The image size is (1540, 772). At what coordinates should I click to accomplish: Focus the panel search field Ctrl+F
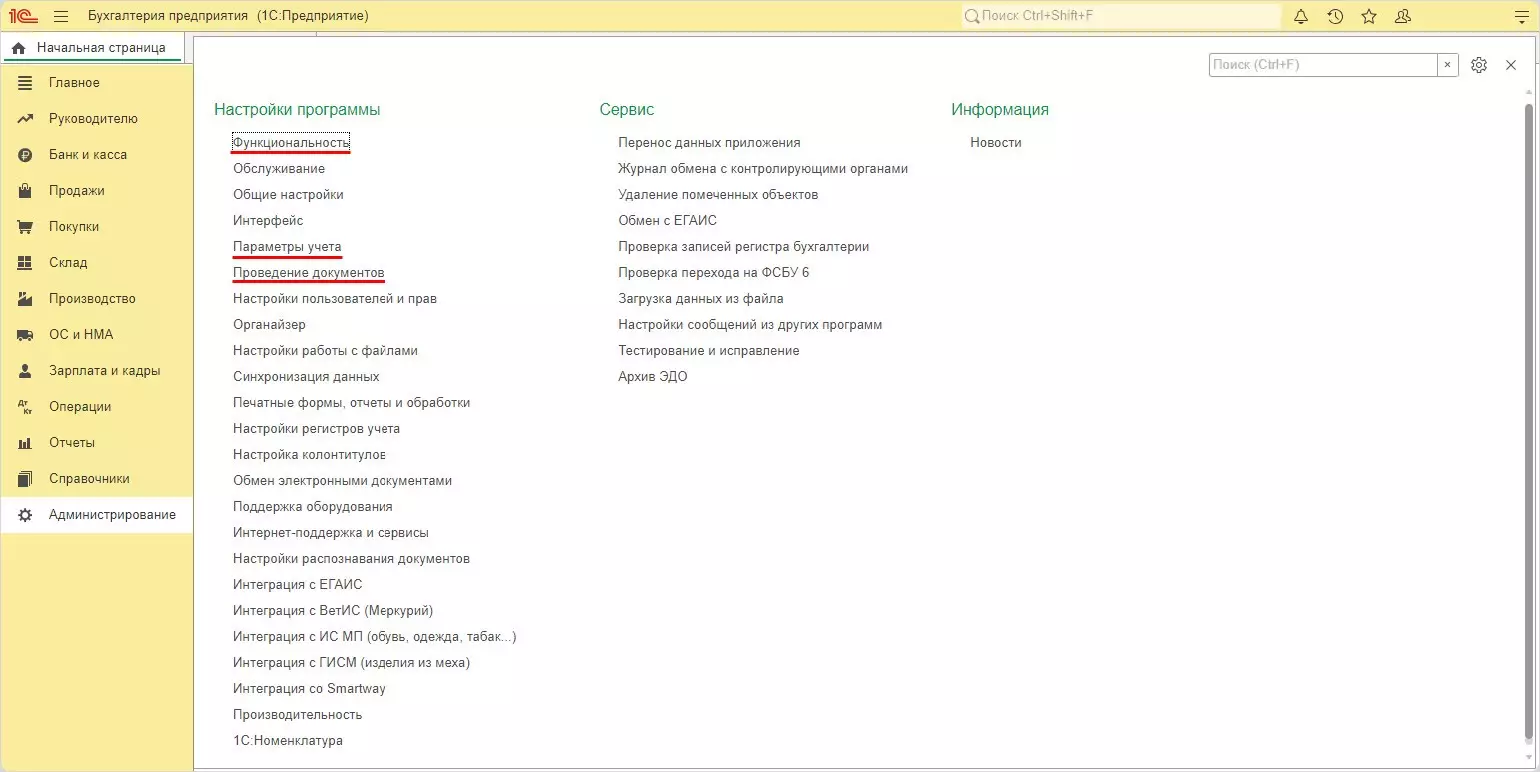(1323, 65)
